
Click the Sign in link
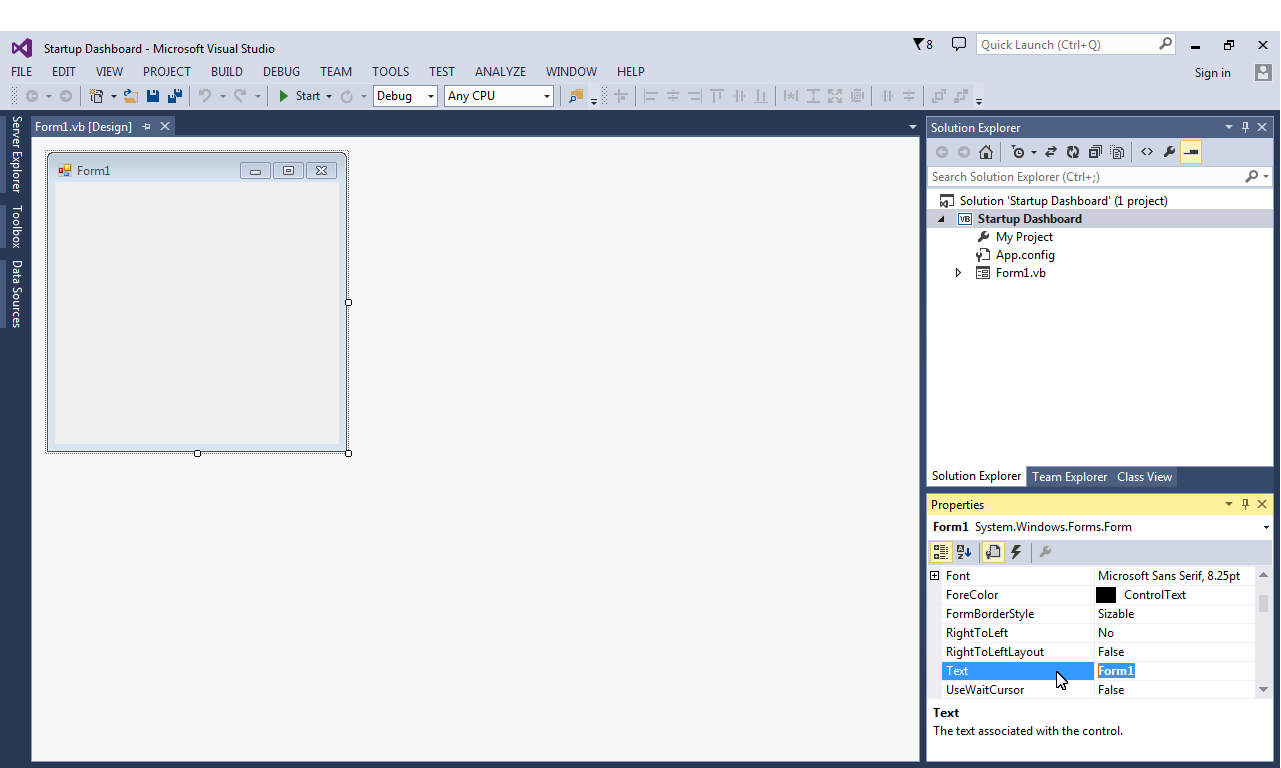[1213, 72]
